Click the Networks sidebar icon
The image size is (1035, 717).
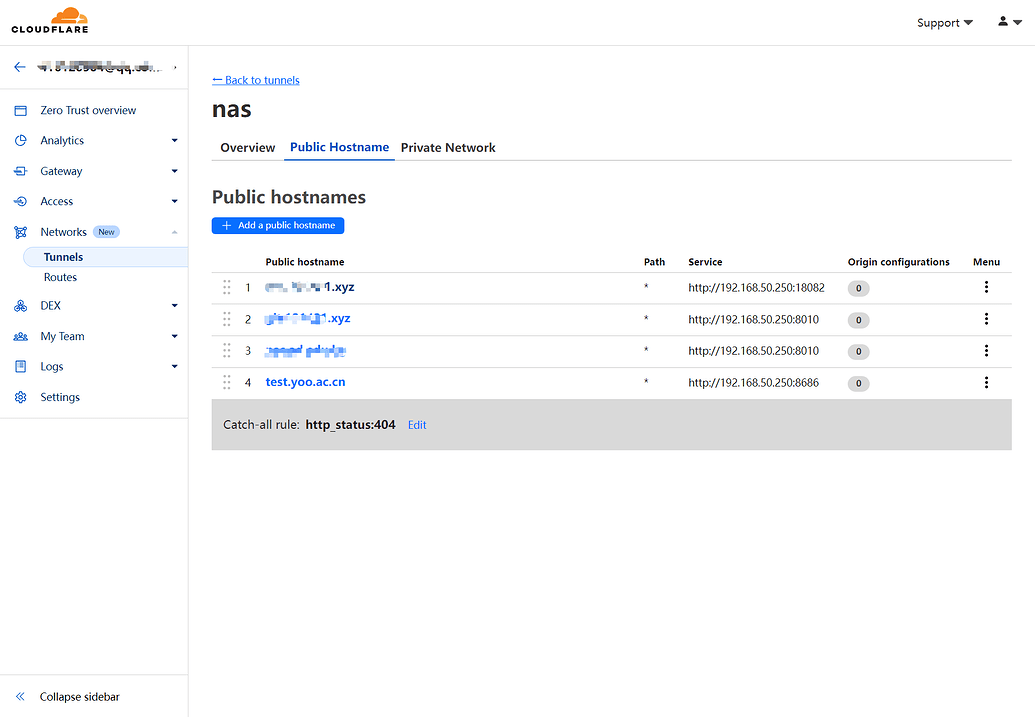(20, 232)
